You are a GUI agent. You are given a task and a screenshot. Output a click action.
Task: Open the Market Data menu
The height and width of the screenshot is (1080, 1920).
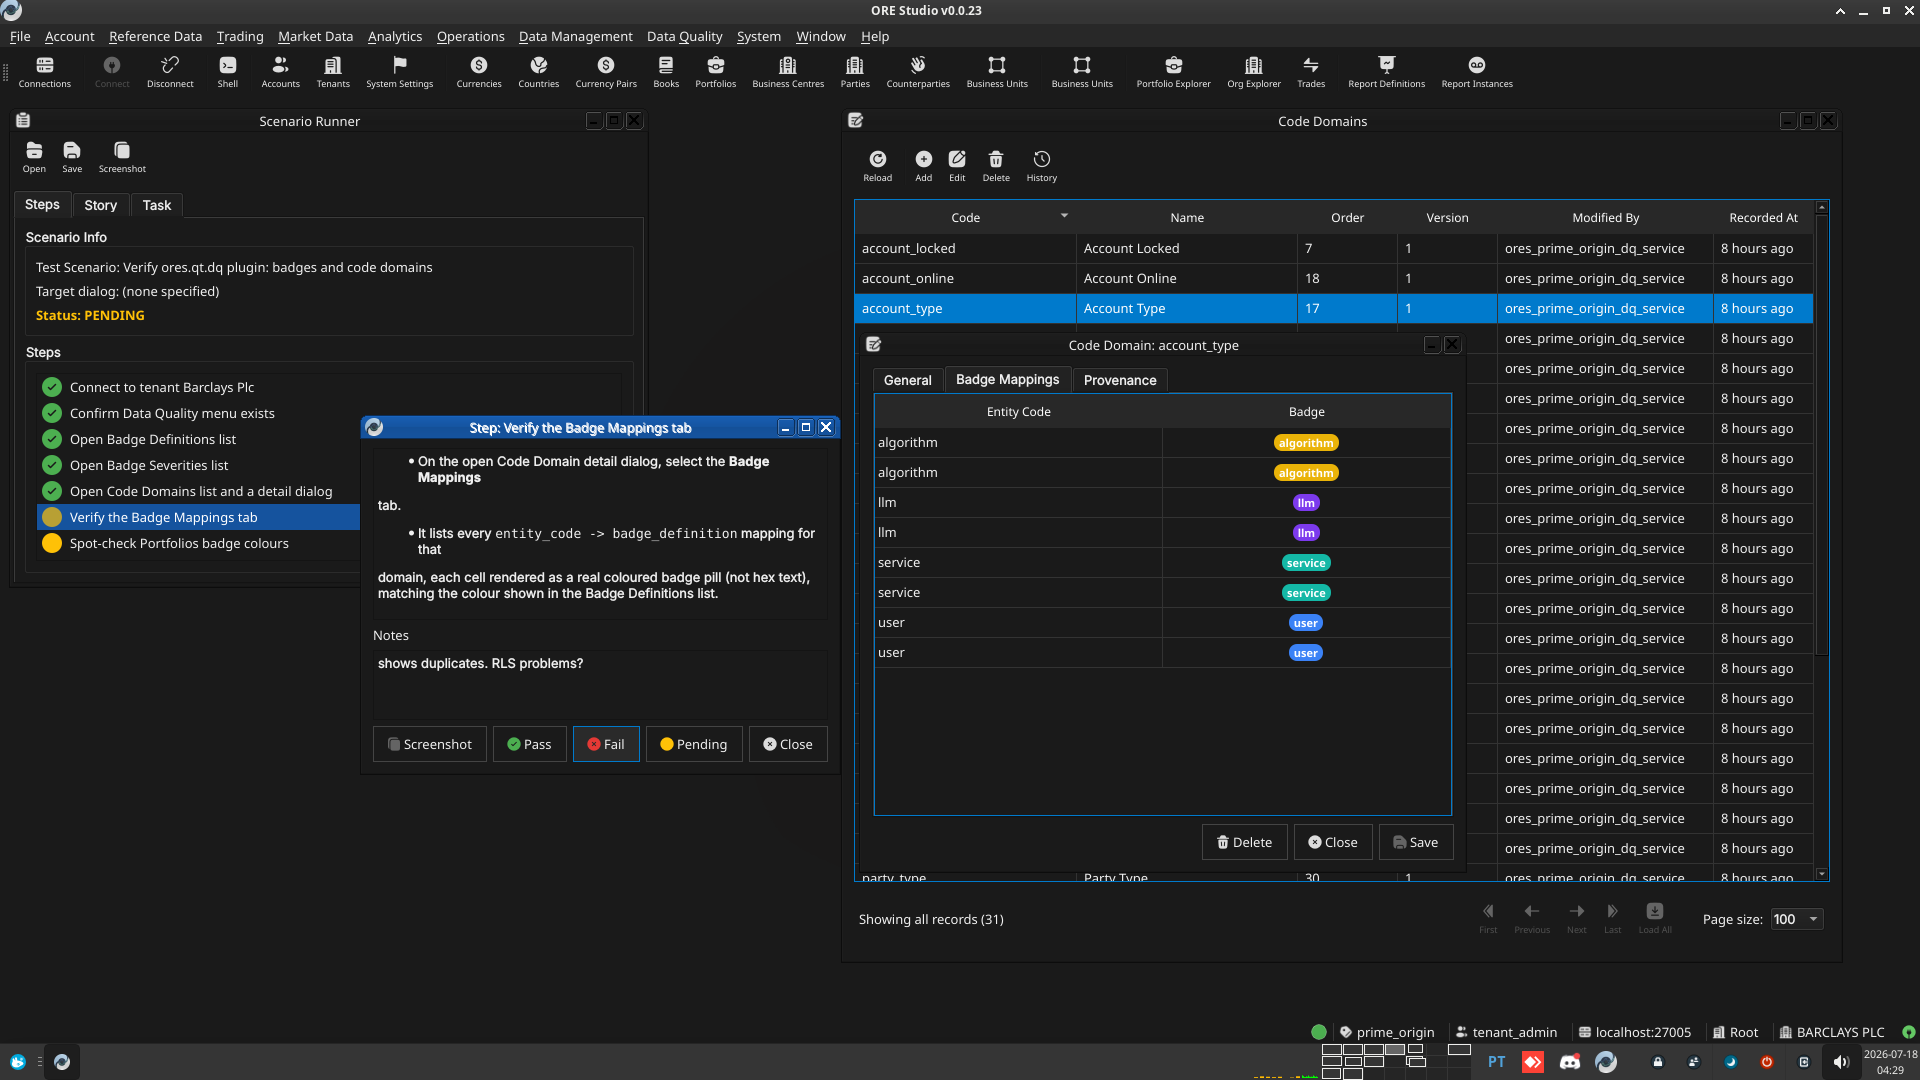pos(315,36)
